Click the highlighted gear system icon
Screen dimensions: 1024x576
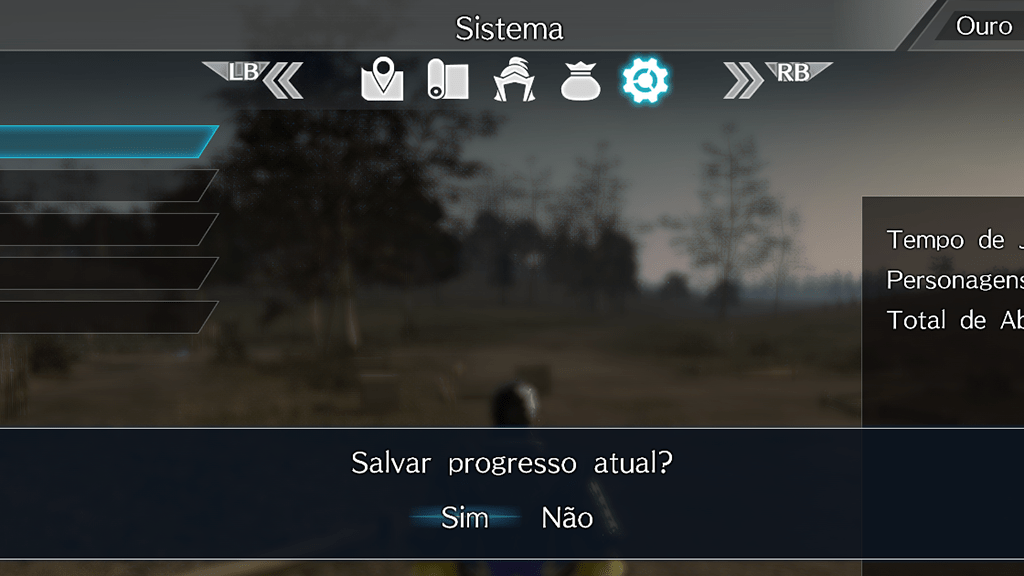(645, 80)
